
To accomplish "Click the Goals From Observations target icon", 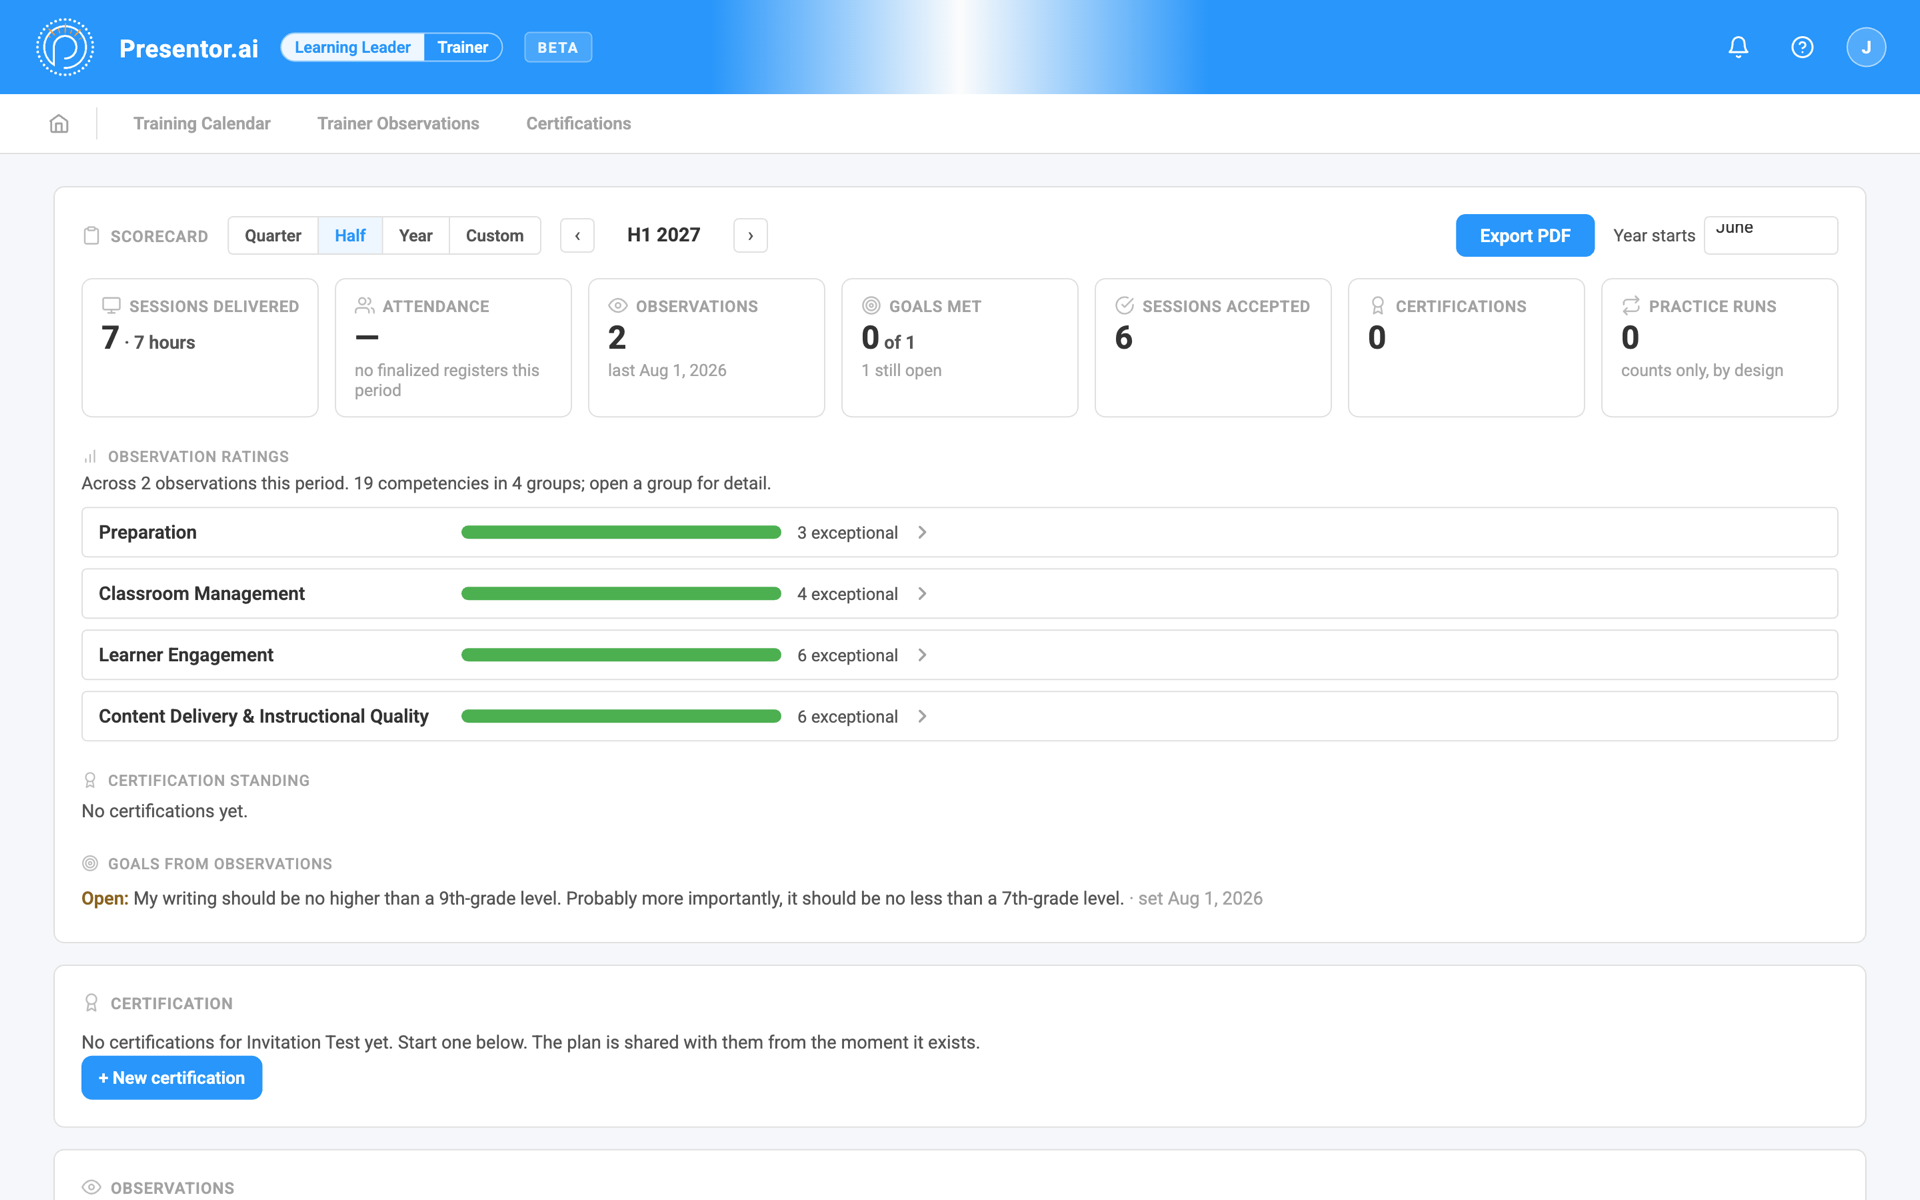I will coord(90,863).
